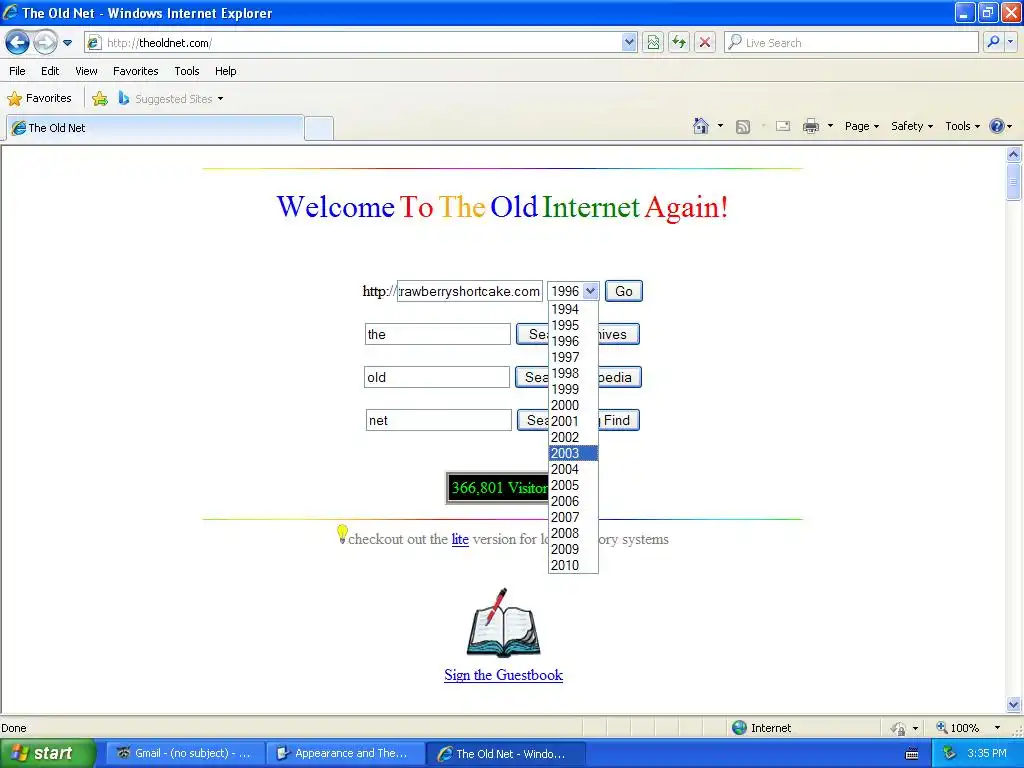The height and width of the screenshot is (768, 1024).
Task: Click the Forward navigation arrow
Action: 45,42
